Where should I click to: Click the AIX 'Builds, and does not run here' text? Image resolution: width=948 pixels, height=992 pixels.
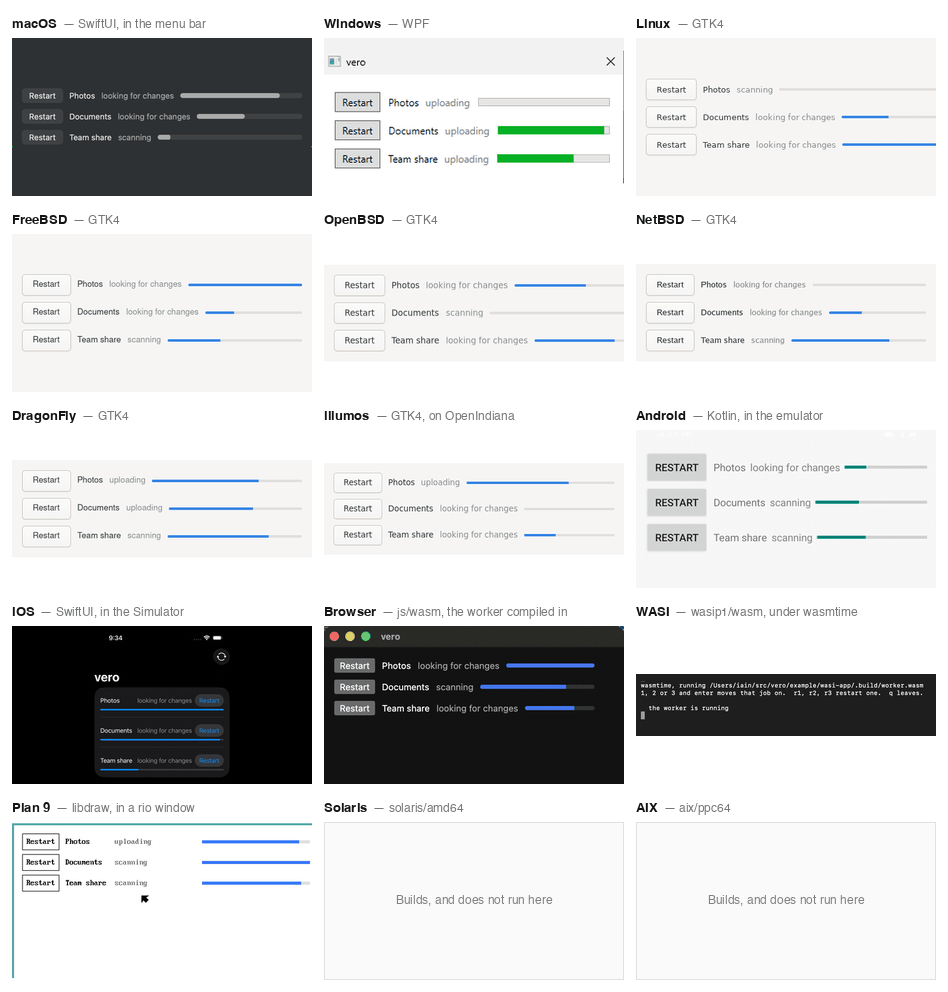[x=786, y=900]
